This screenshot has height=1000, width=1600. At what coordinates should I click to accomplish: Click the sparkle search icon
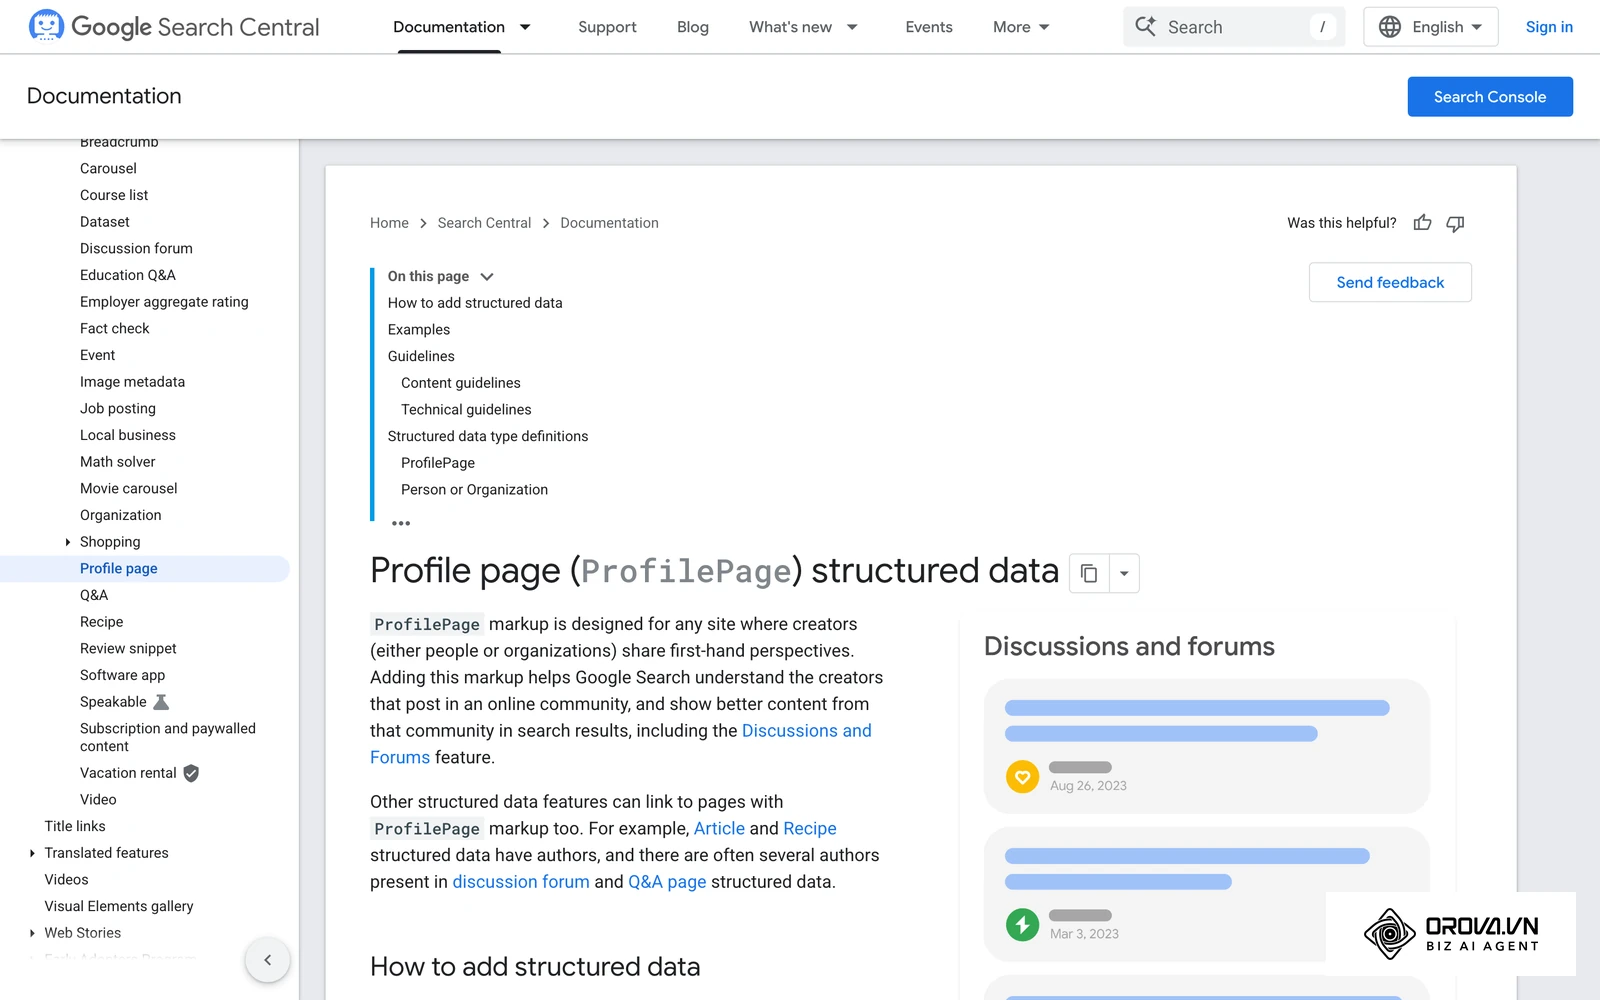[1146, 26]
